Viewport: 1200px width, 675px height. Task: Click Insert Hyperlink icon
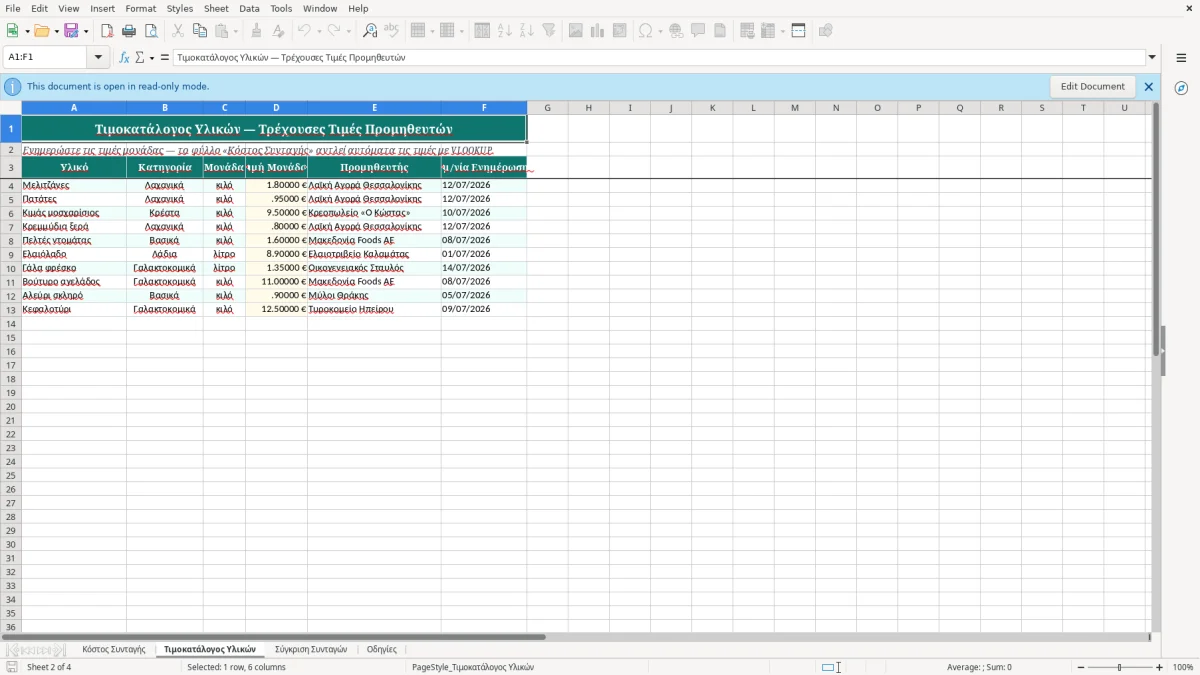coord(676,31)
